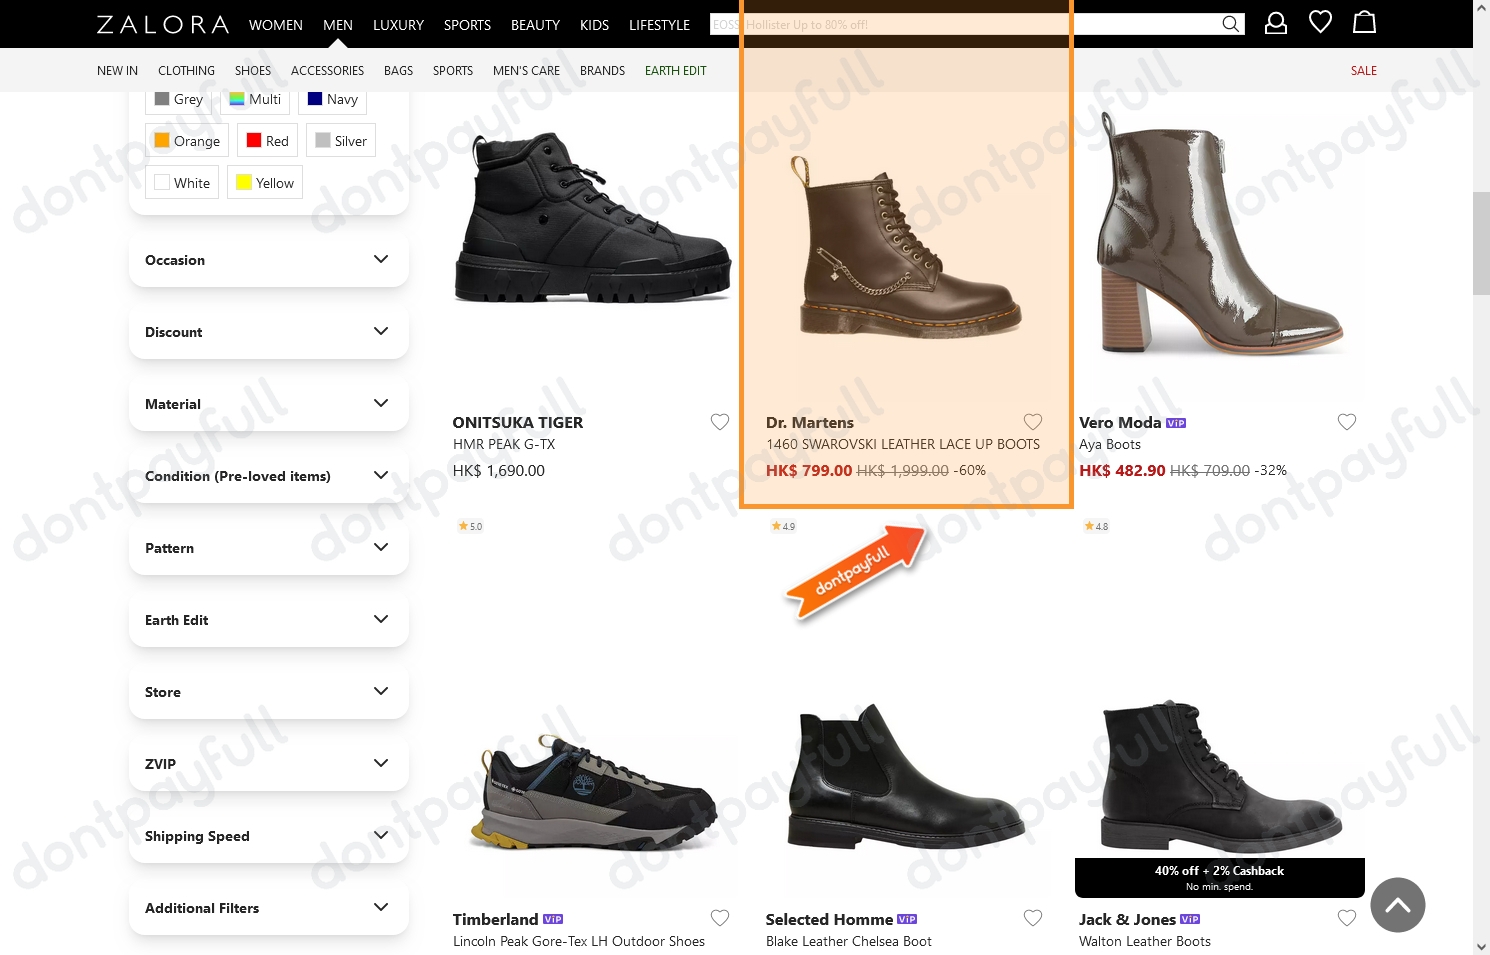The image size is (1490, 955).
Task: Select the Silver color filter
Action: [x=341, y=141]
